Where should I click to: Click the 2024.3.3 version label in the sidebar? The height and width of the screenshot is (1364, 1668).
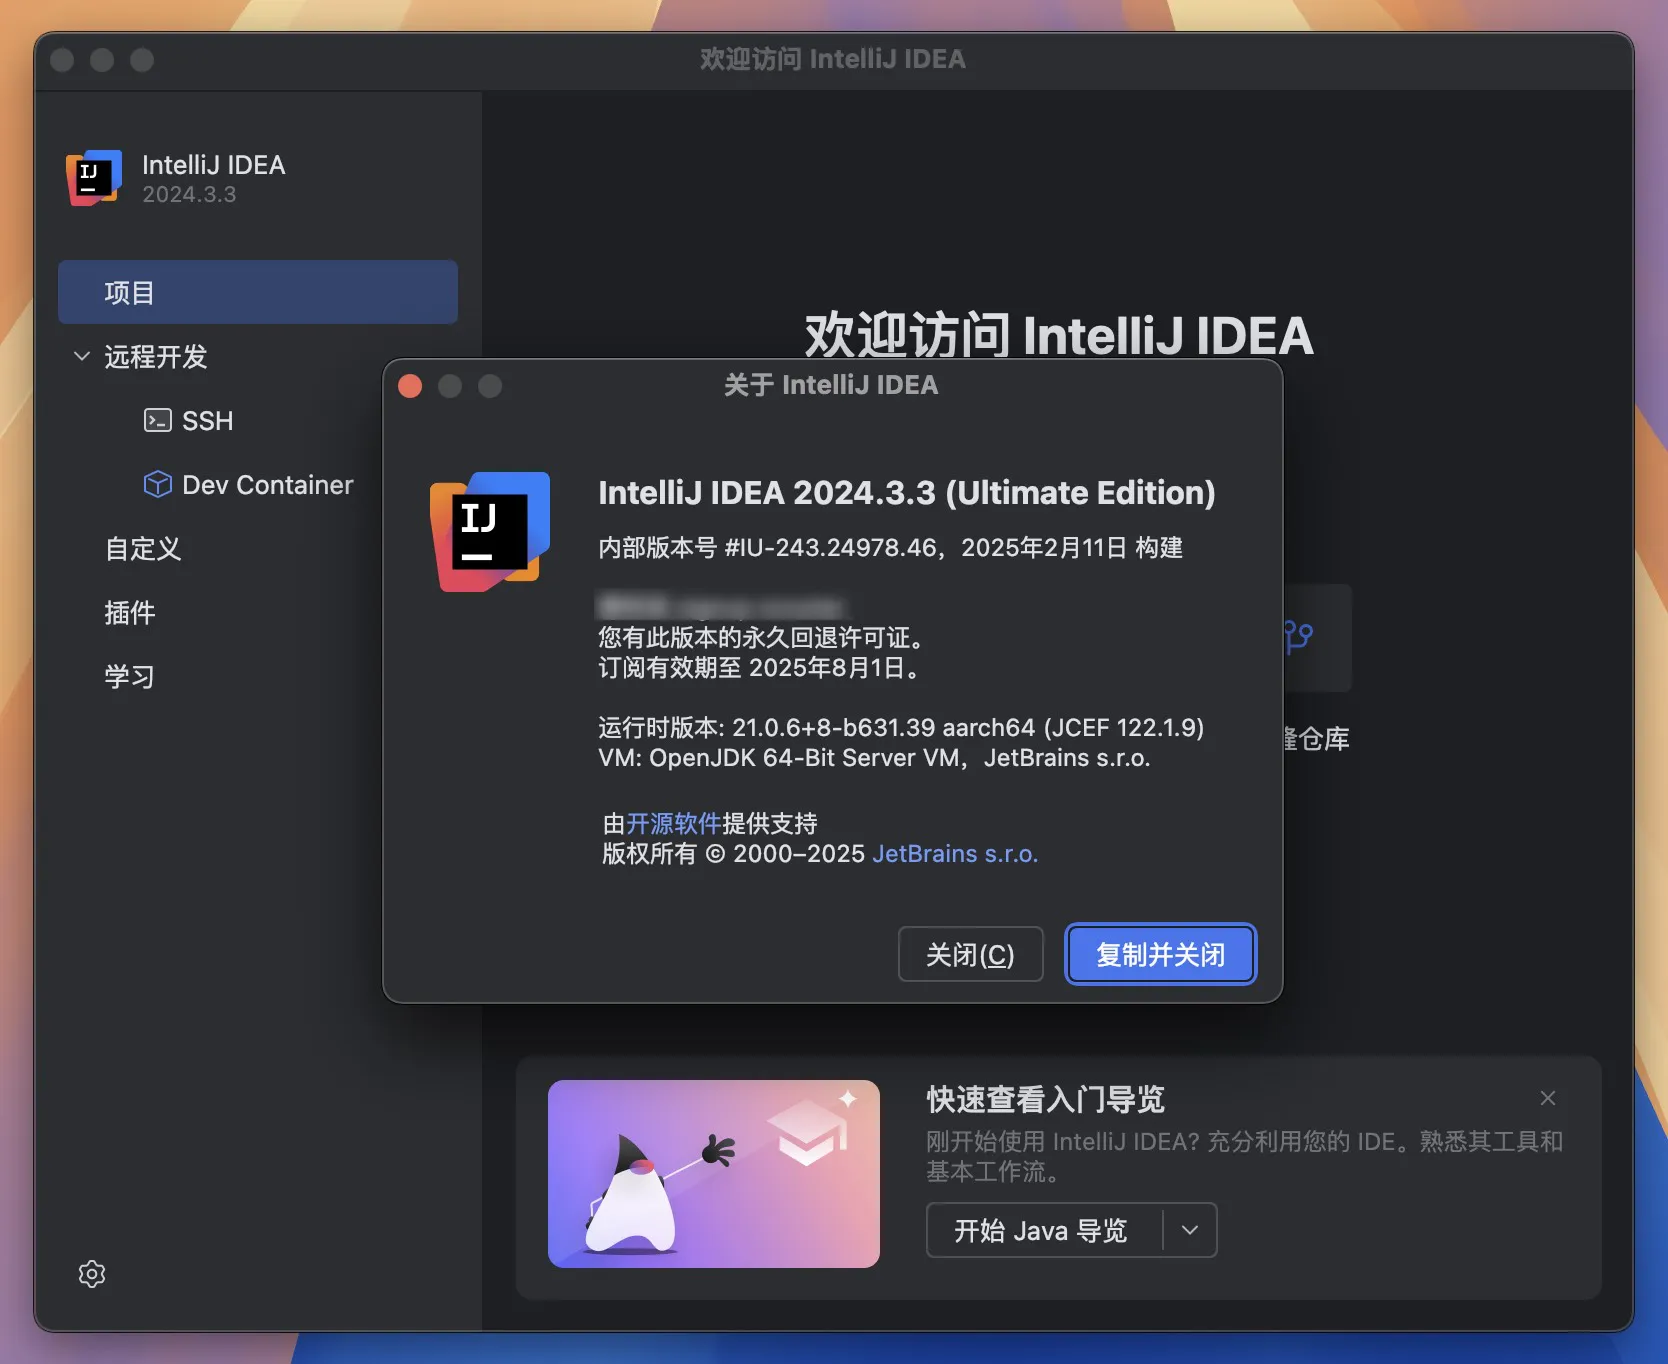coord(189,194)
